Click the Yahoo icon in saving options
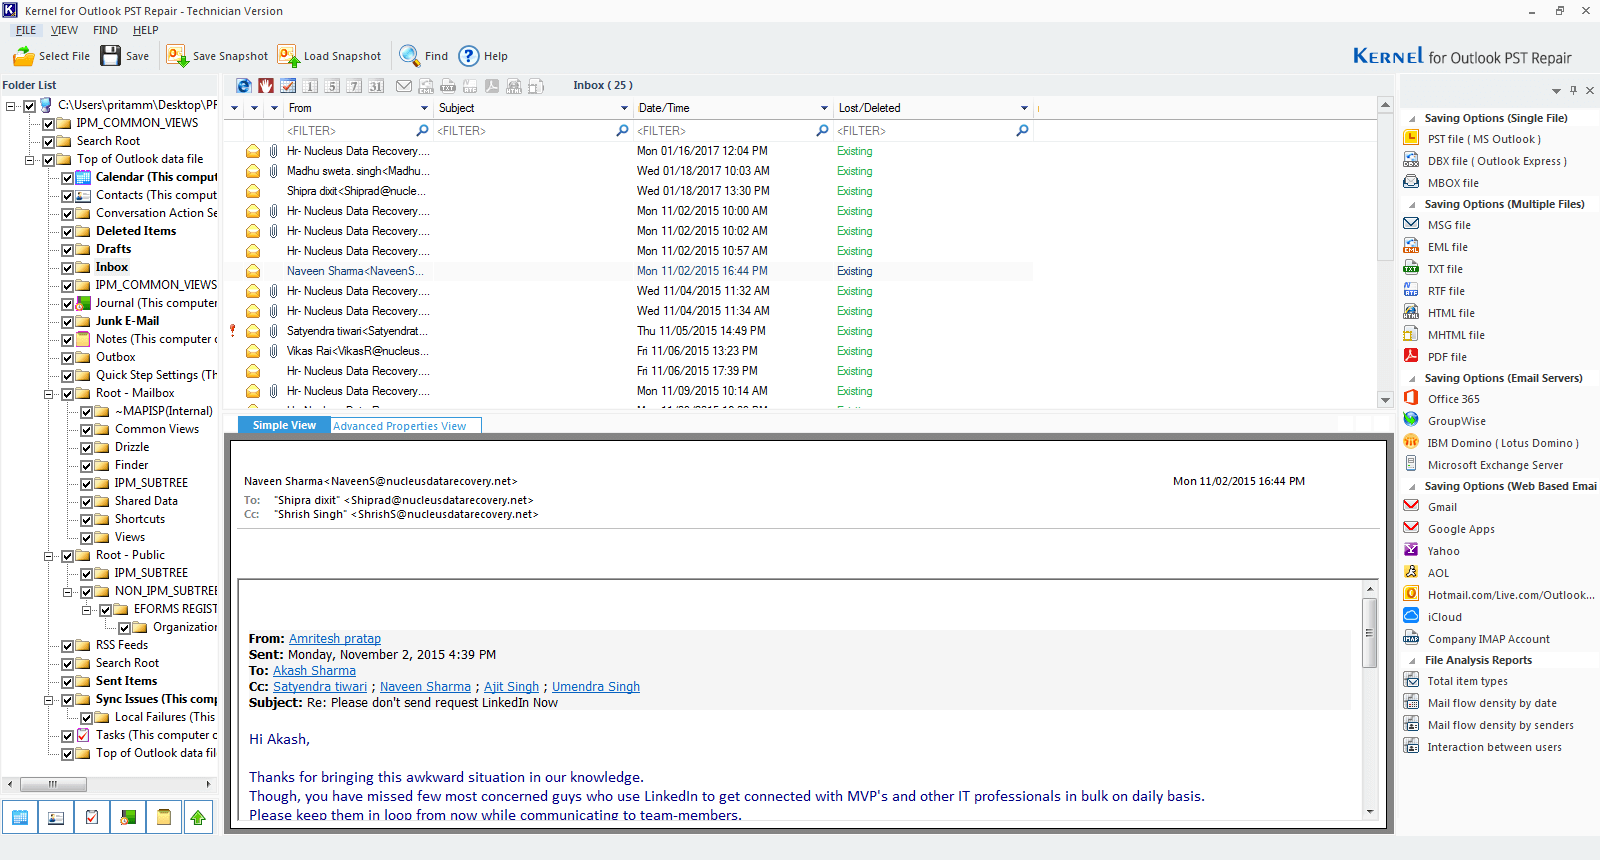 [1411, 550]
